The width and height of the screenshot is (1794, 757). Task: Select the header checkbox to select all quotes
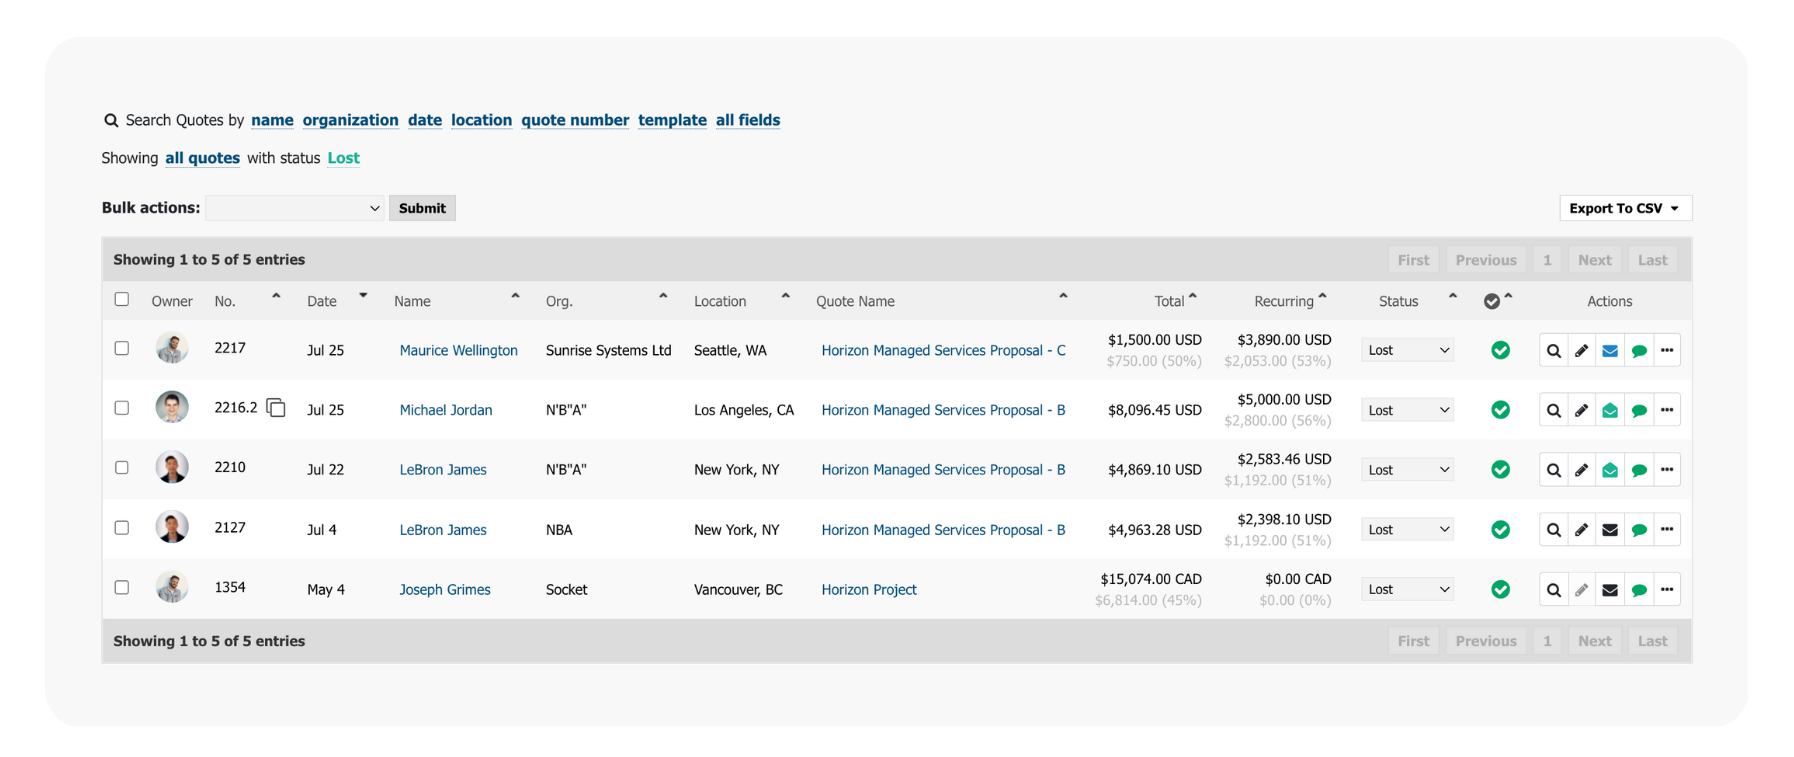point(122,299)
